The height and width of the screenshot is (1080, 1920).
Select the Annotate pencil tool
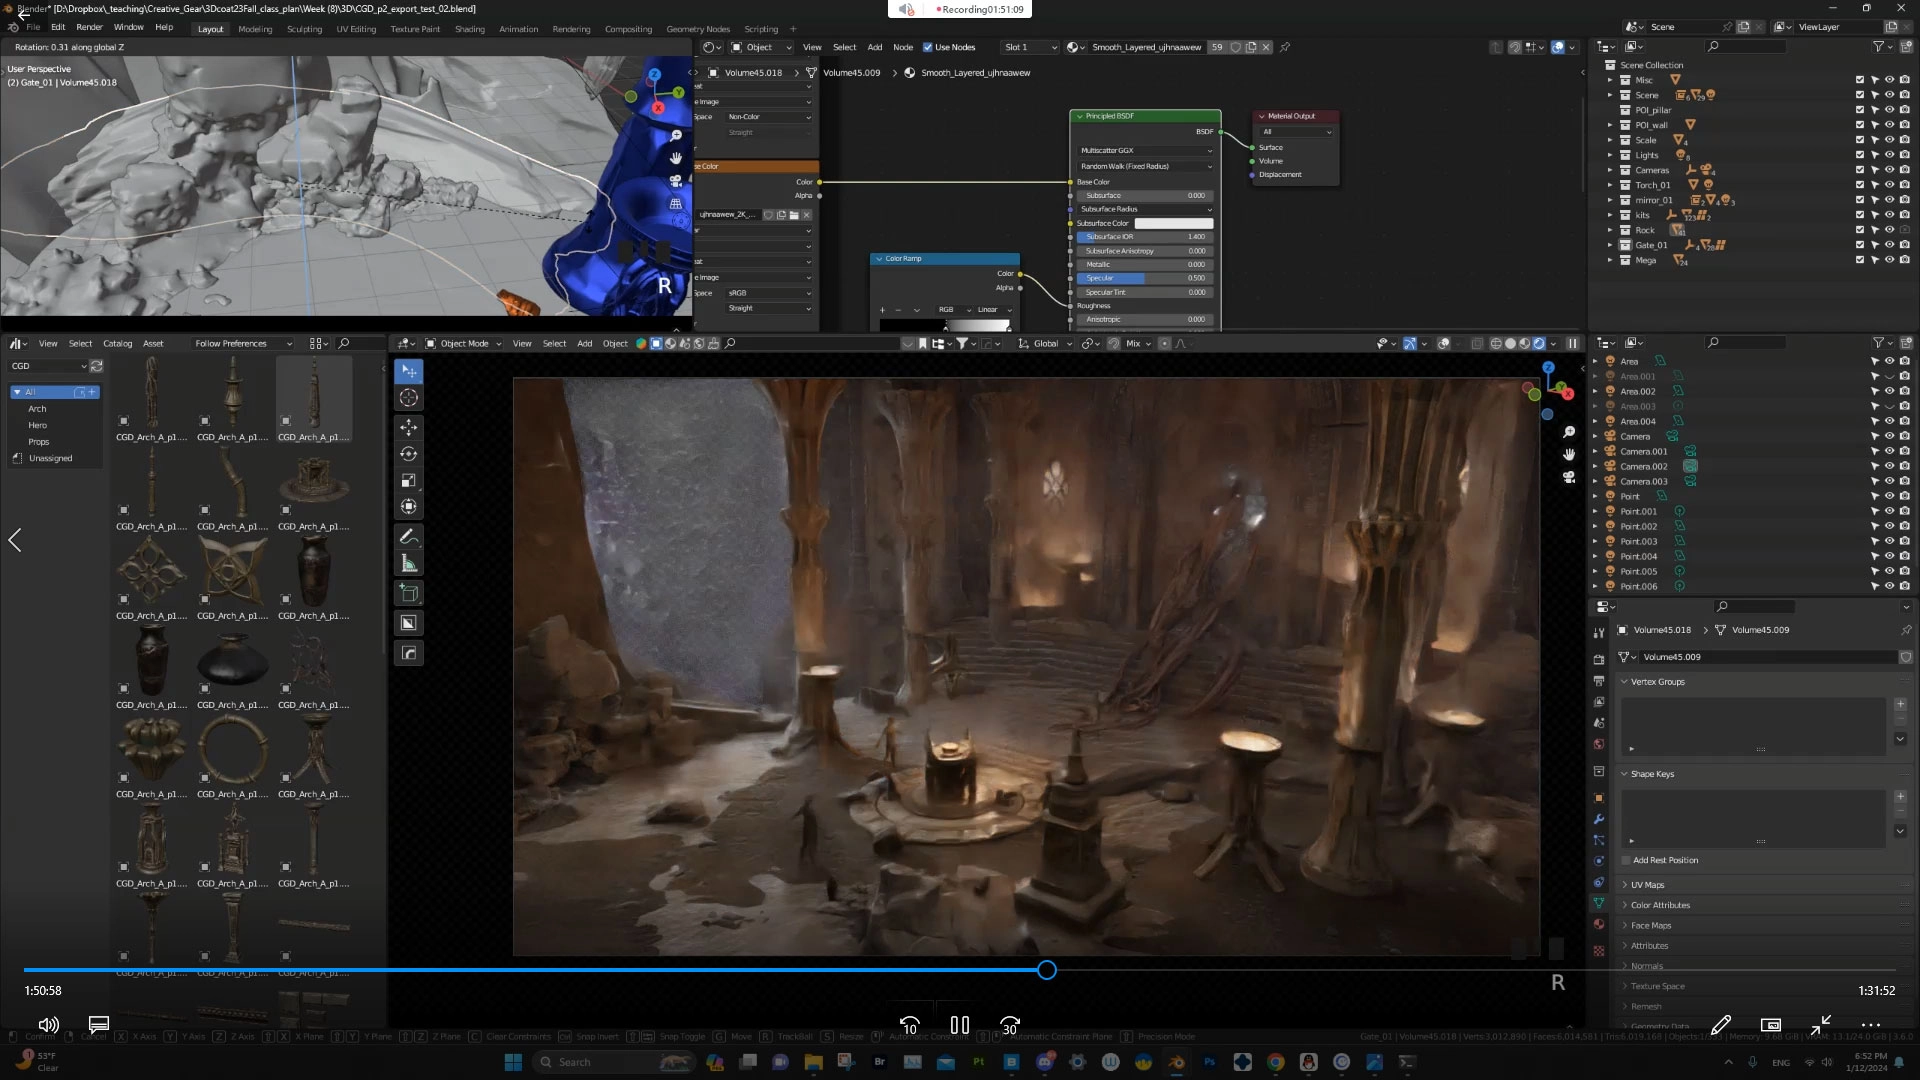click(408, 537)
